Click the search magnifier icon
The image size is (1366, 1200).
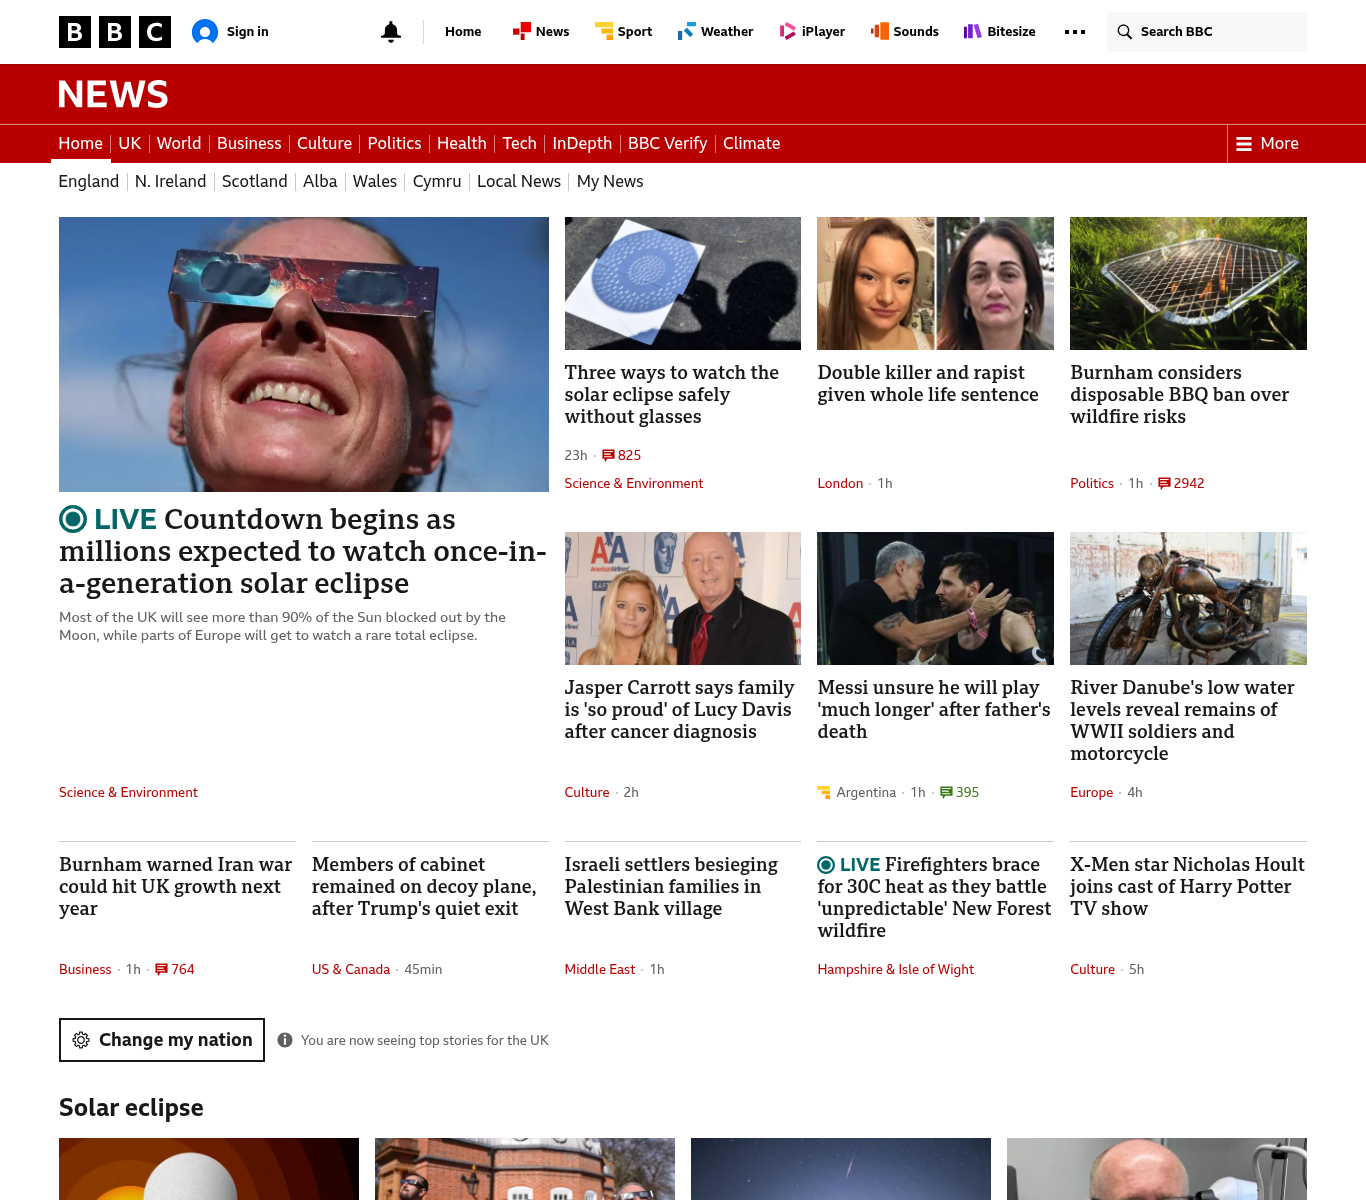pyautogui.click(x=1125, y=32)
